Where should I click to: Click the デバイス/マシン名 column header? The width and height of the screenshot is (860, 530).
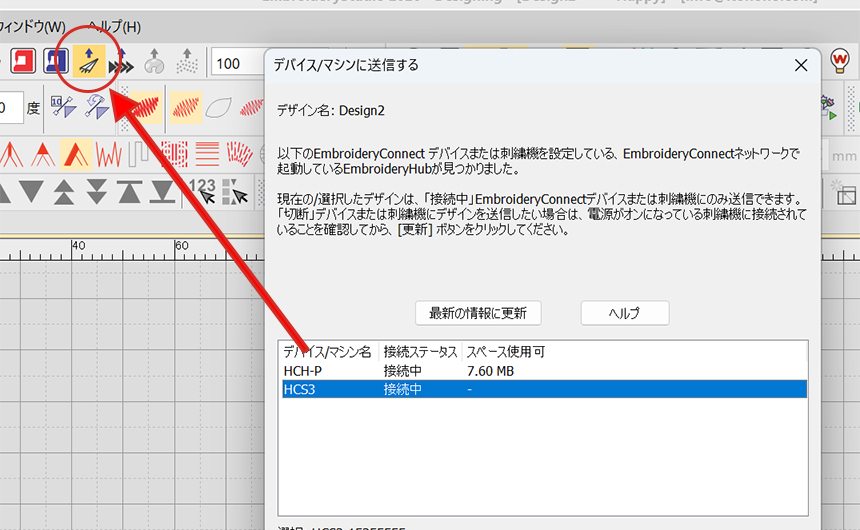[328, 352]
